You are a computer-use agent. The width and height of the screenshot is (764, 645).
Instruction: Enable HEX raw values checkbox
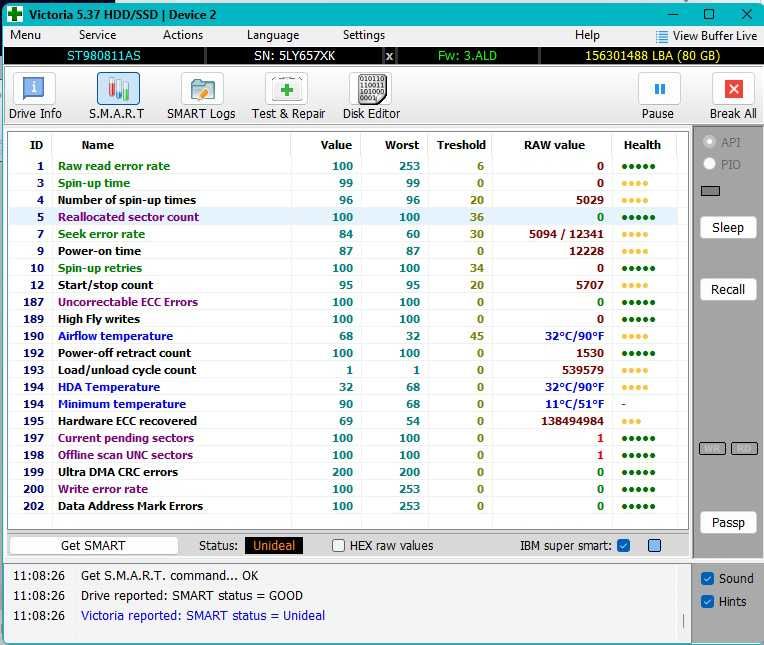pyautogui.click(x=338, y=545)
